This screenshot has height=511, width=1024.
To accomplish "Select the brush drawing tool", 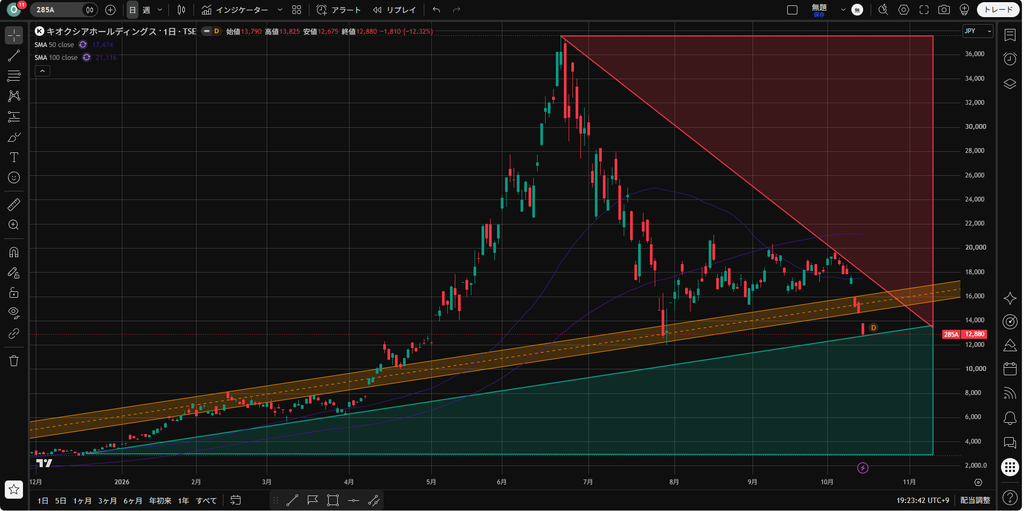I will (x=14, y=137).
